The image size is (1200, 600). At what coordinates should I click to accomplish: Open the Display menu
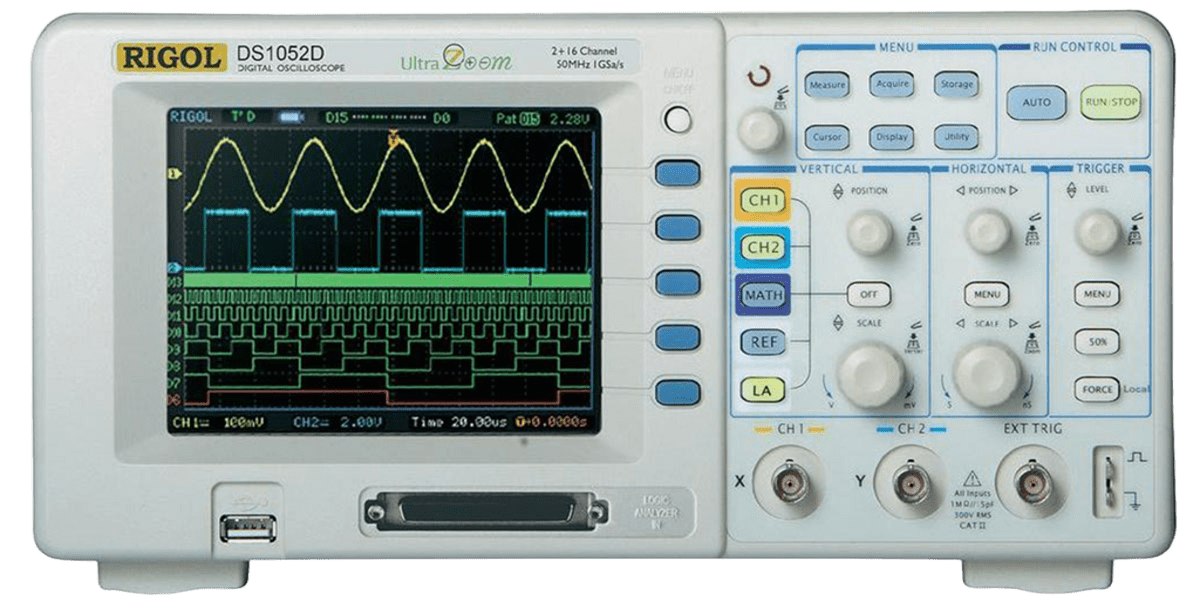pos(891,137)
